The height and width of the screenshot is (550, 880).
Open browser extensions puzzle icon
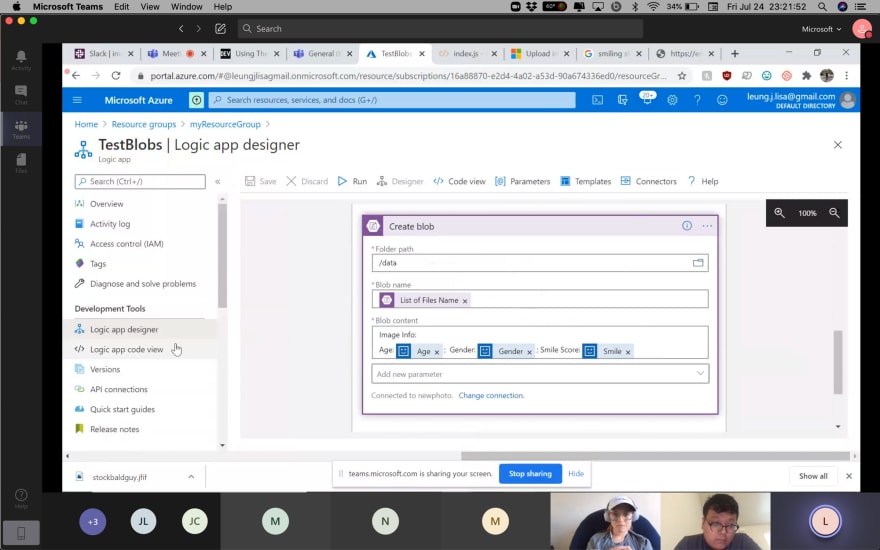point(806,75)
